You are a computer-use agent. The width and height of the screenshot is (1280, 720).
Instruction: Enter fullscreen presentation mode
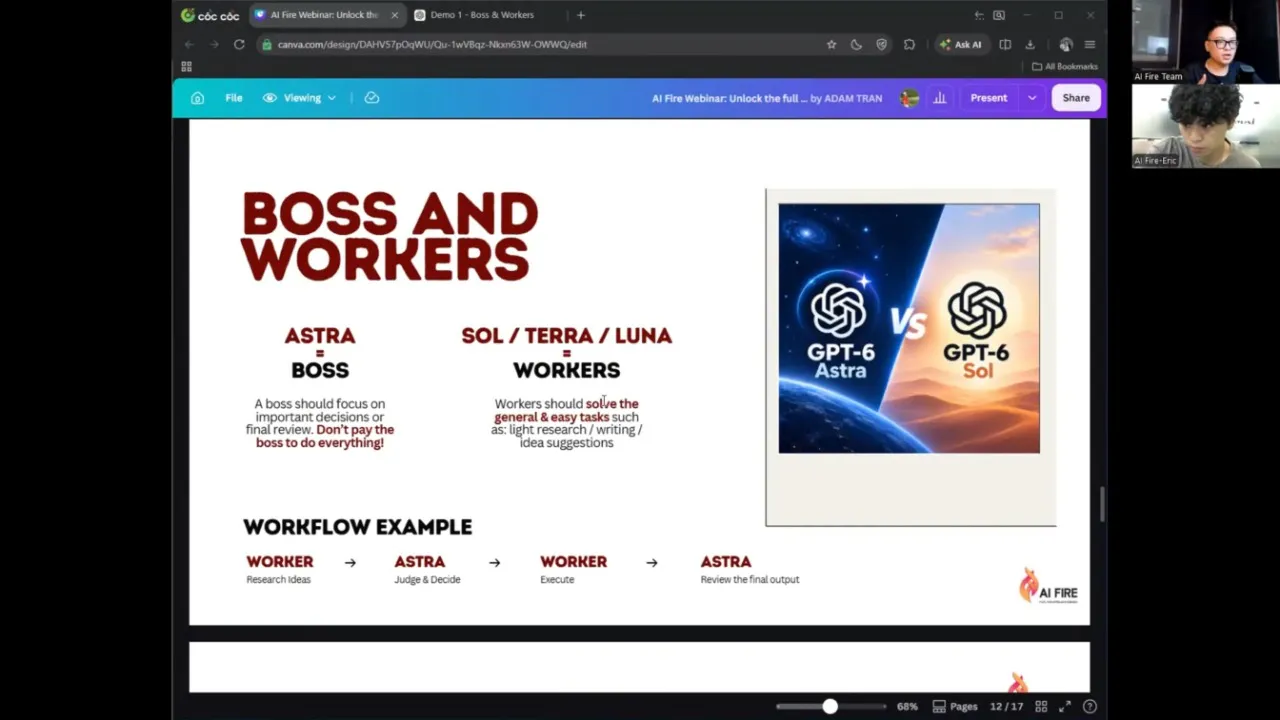1065,706
